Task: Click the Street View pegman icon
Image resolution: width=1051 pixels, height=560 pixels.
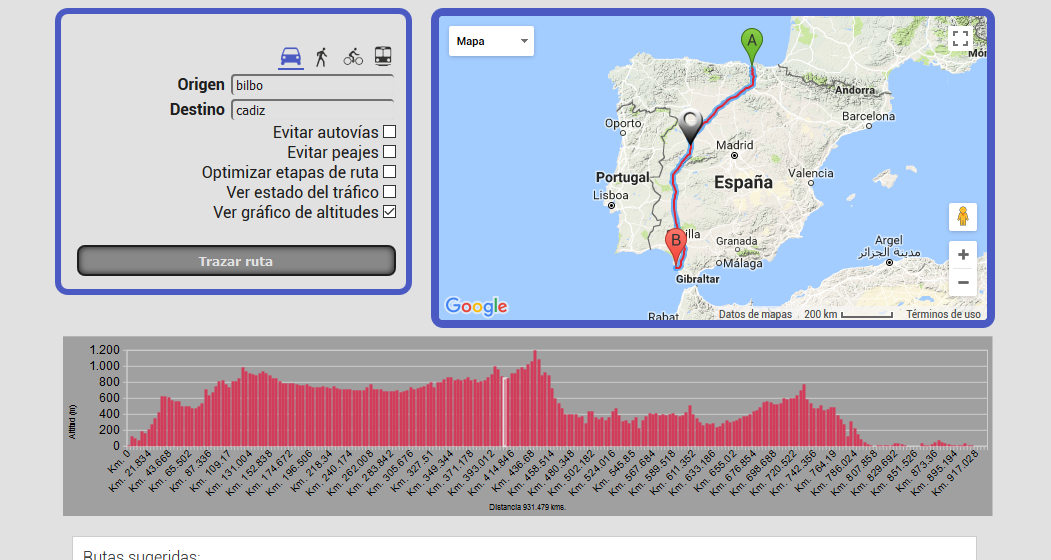Action: 963,217
